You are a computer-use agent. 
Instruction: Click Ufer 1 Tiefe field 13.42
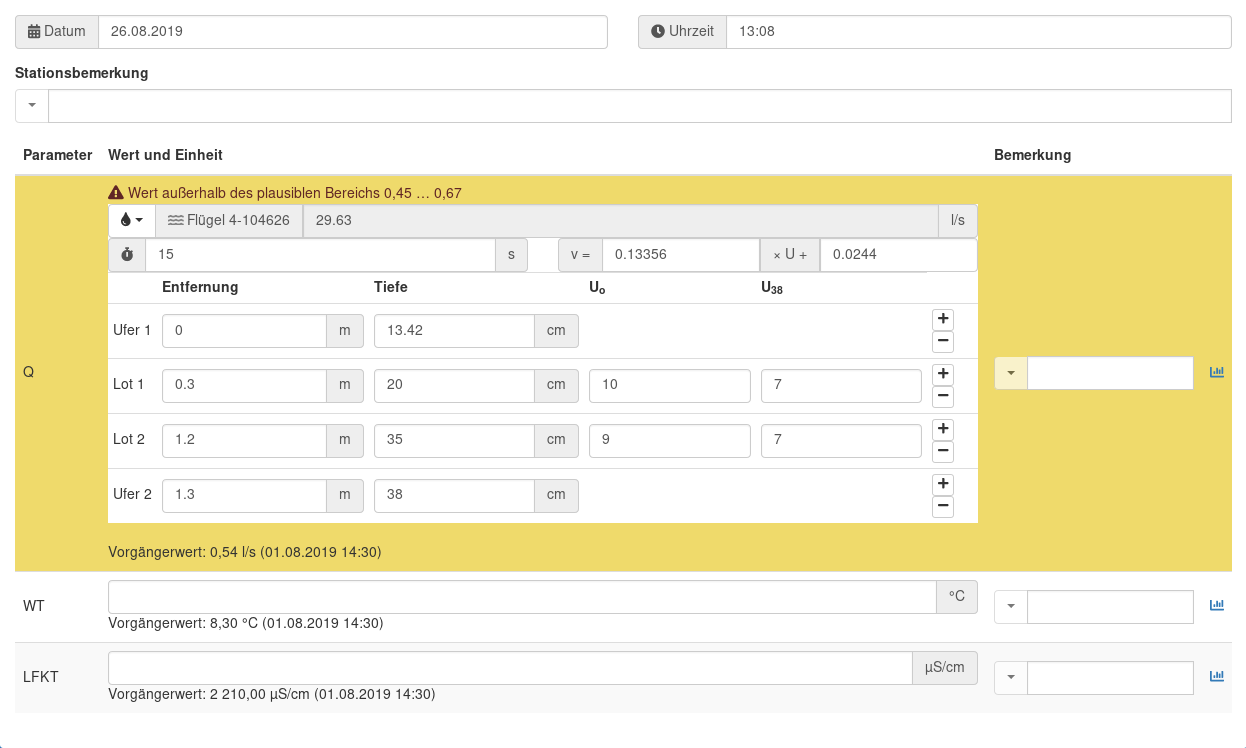455,331
